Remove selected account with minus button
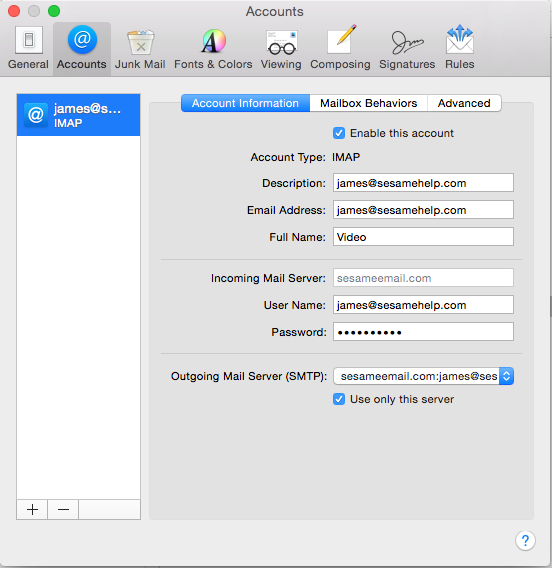552x568 pixels. (x=63, y=509)
